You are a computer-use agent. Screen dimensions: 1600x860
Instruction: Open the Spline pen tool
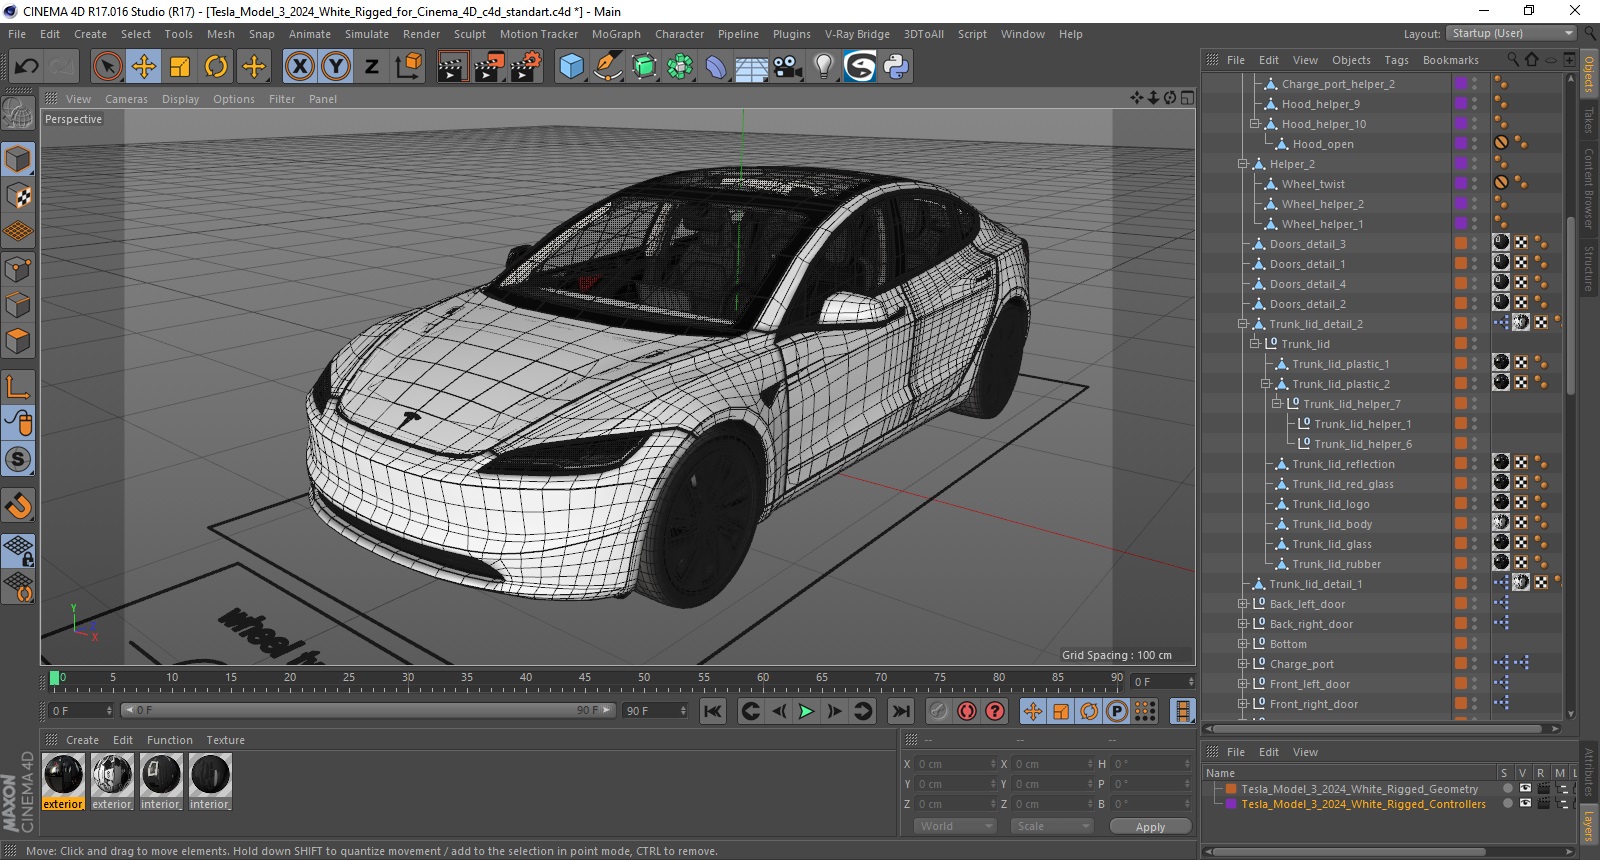[x=607, y=67]
